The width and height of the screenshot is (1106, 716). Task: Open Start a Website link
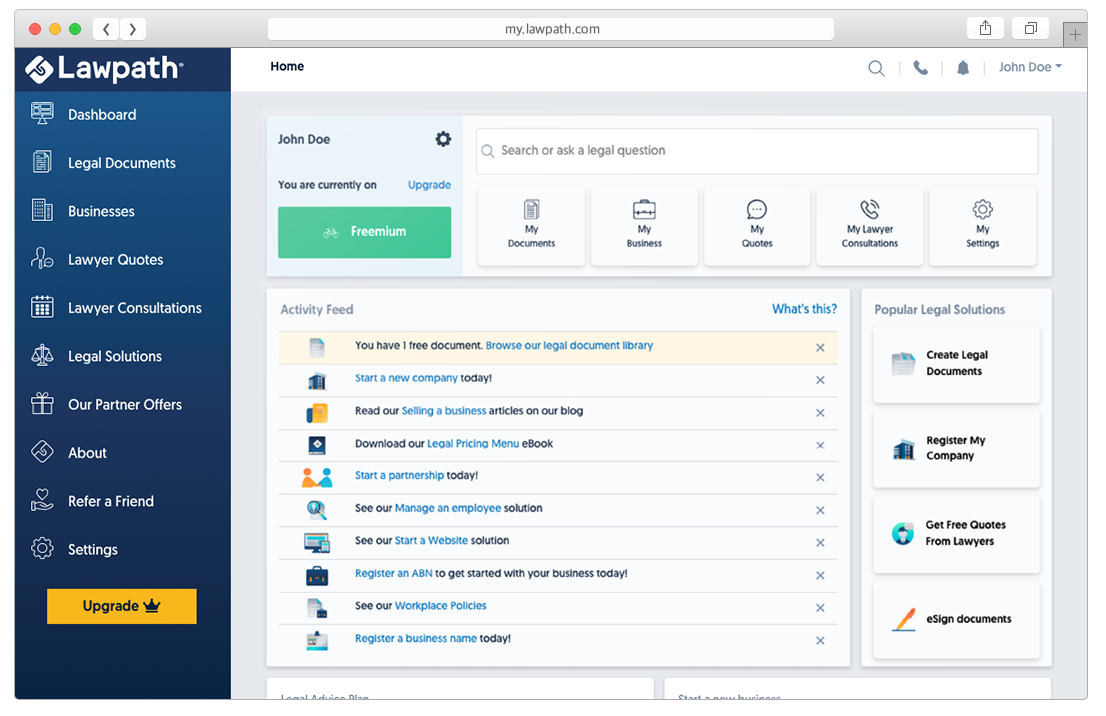(x=431, y=540)
